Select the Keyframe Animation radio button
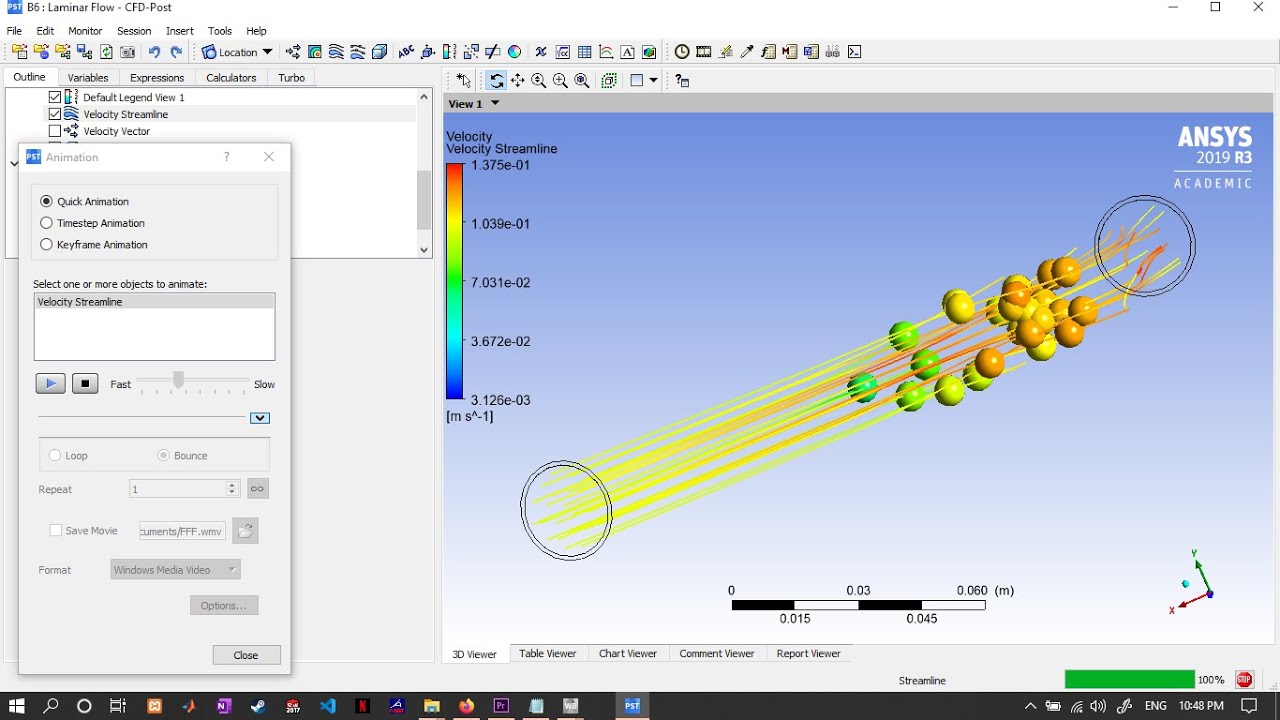 46,244
